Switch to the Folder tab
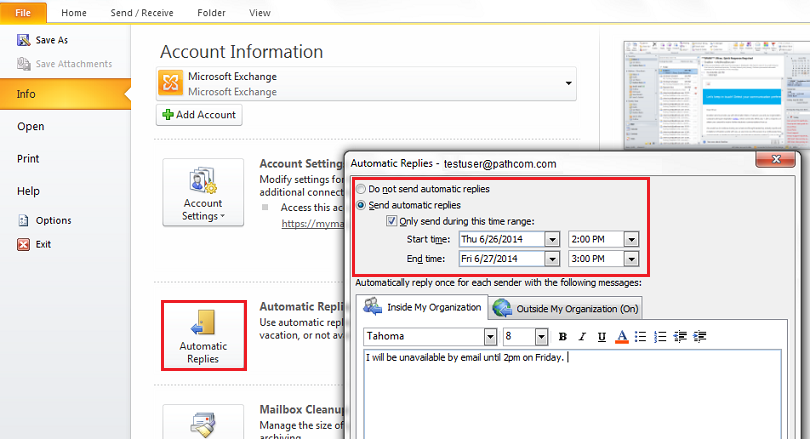The height and width of the screenshot is (439, 810). click(211, 13)
